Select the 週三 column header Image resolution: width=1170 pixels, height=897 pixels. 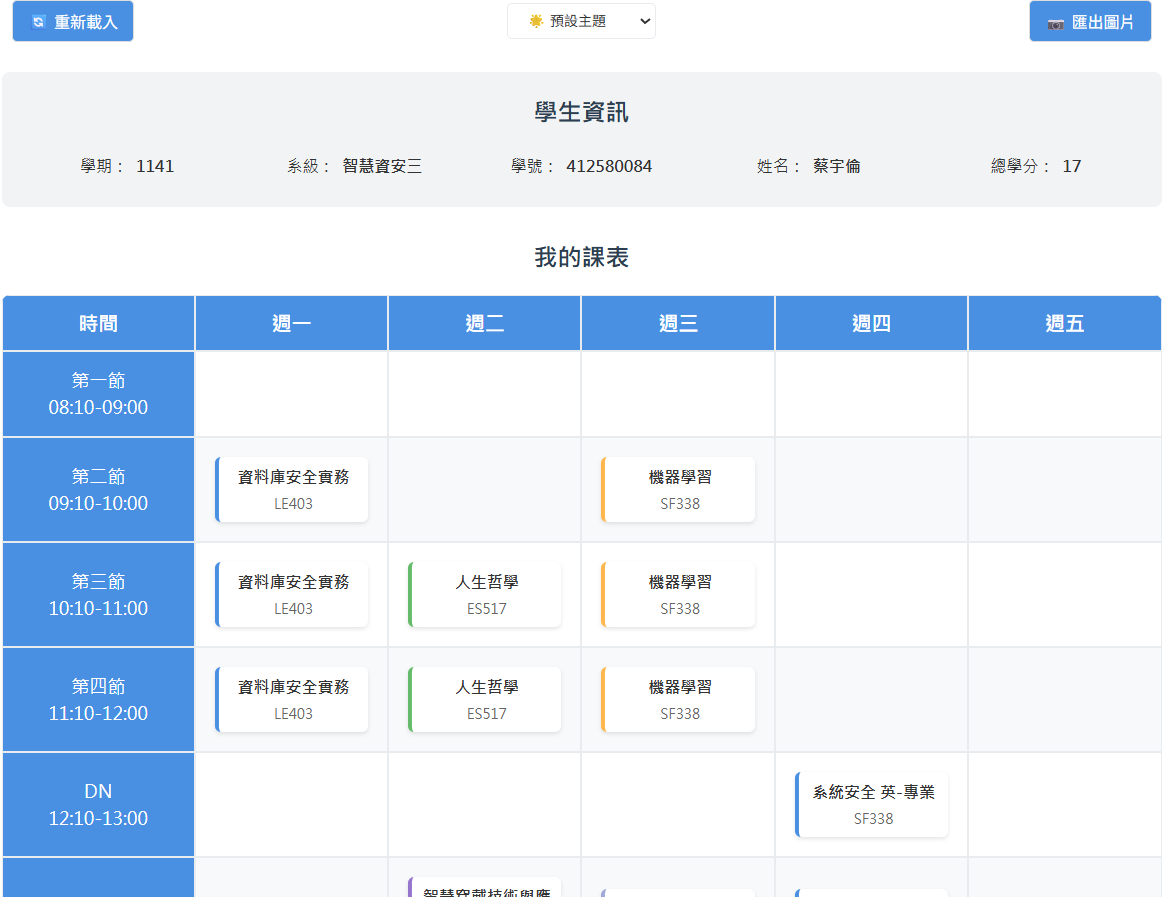(678, 323)
